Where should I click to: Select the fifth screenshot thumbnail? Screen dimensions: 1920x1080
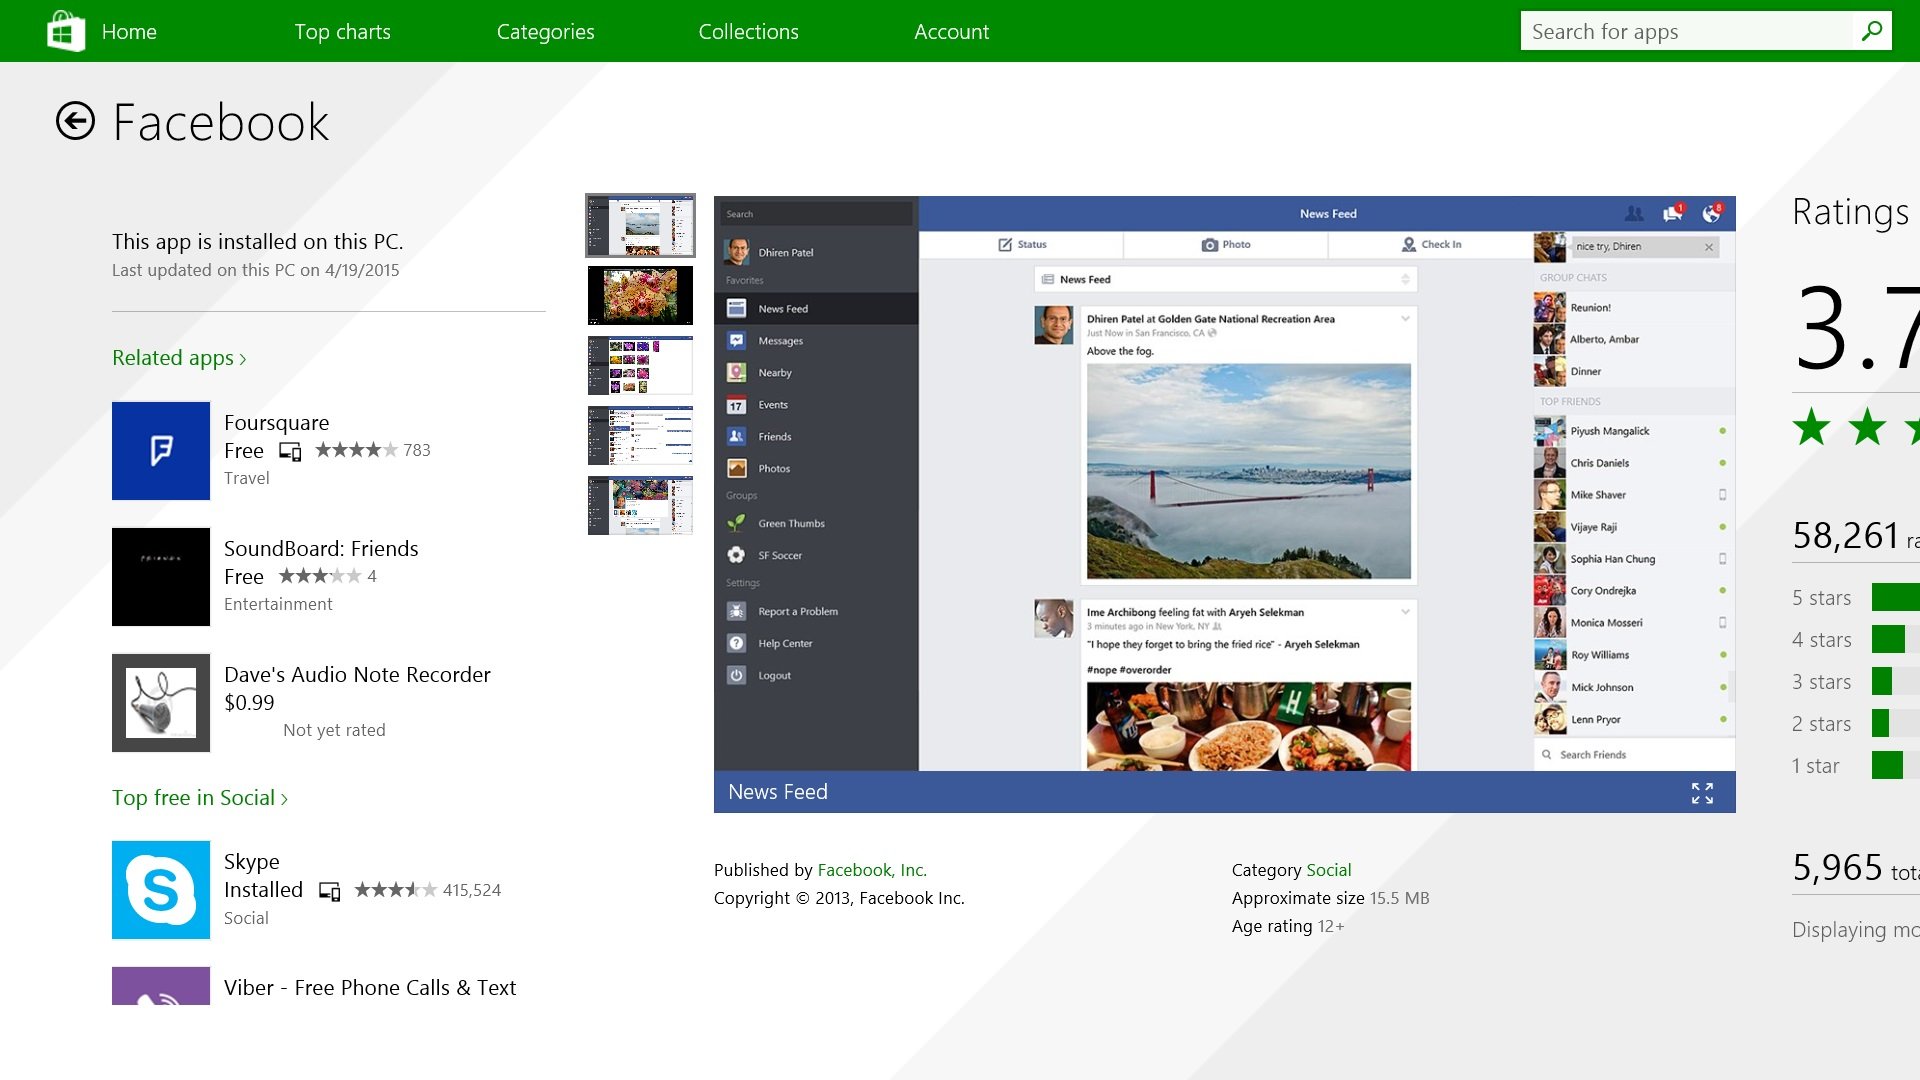tap(640, 505)
